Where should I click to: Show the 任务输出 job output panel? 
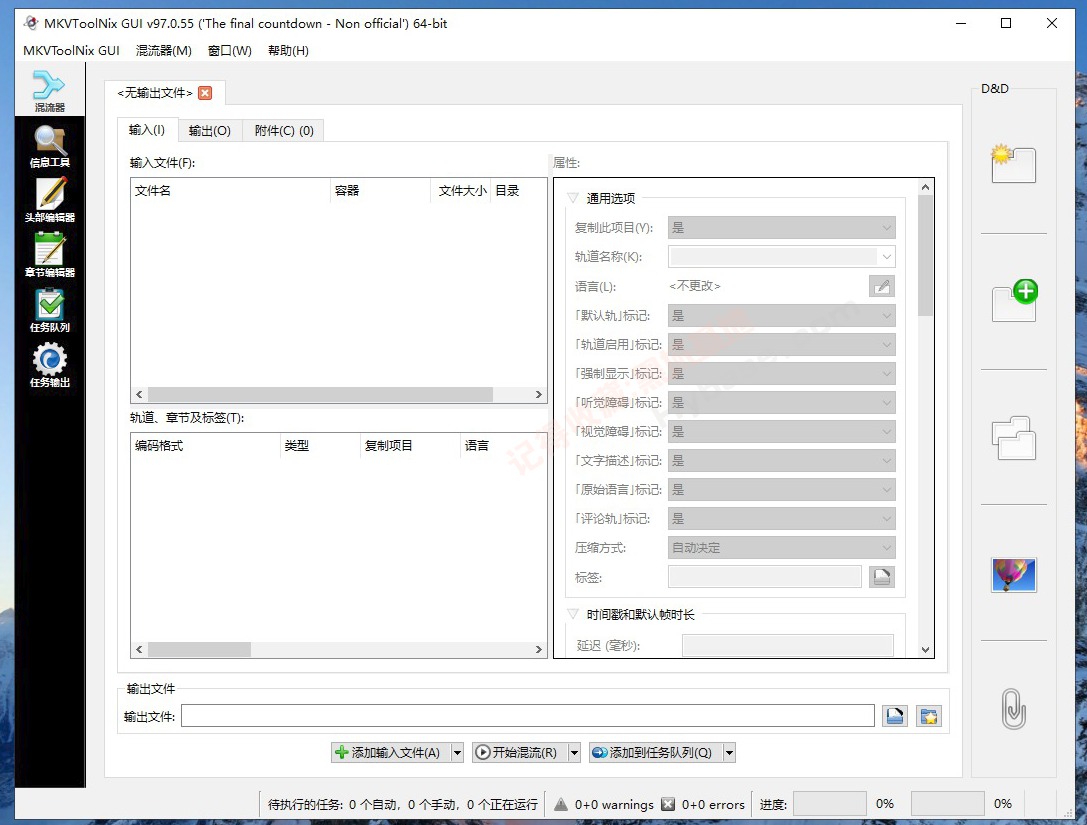click(49, 365)
